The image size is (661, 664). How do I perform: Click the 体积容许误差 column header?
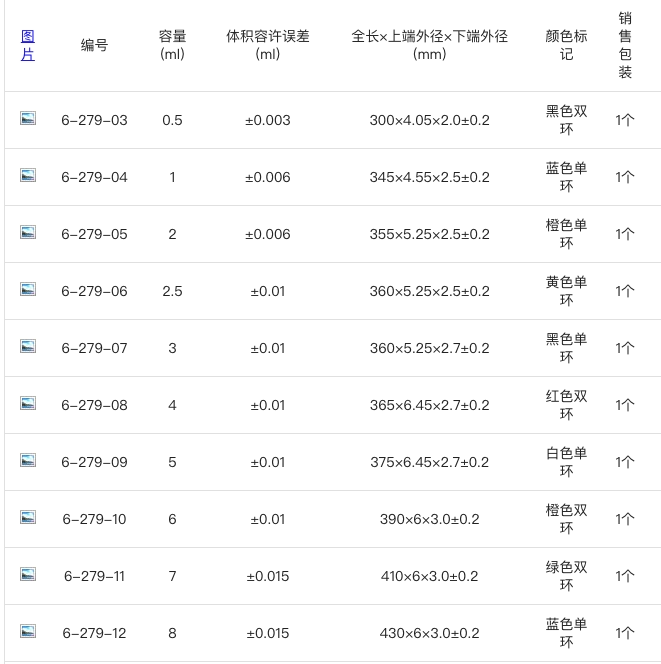pos(268,45)
